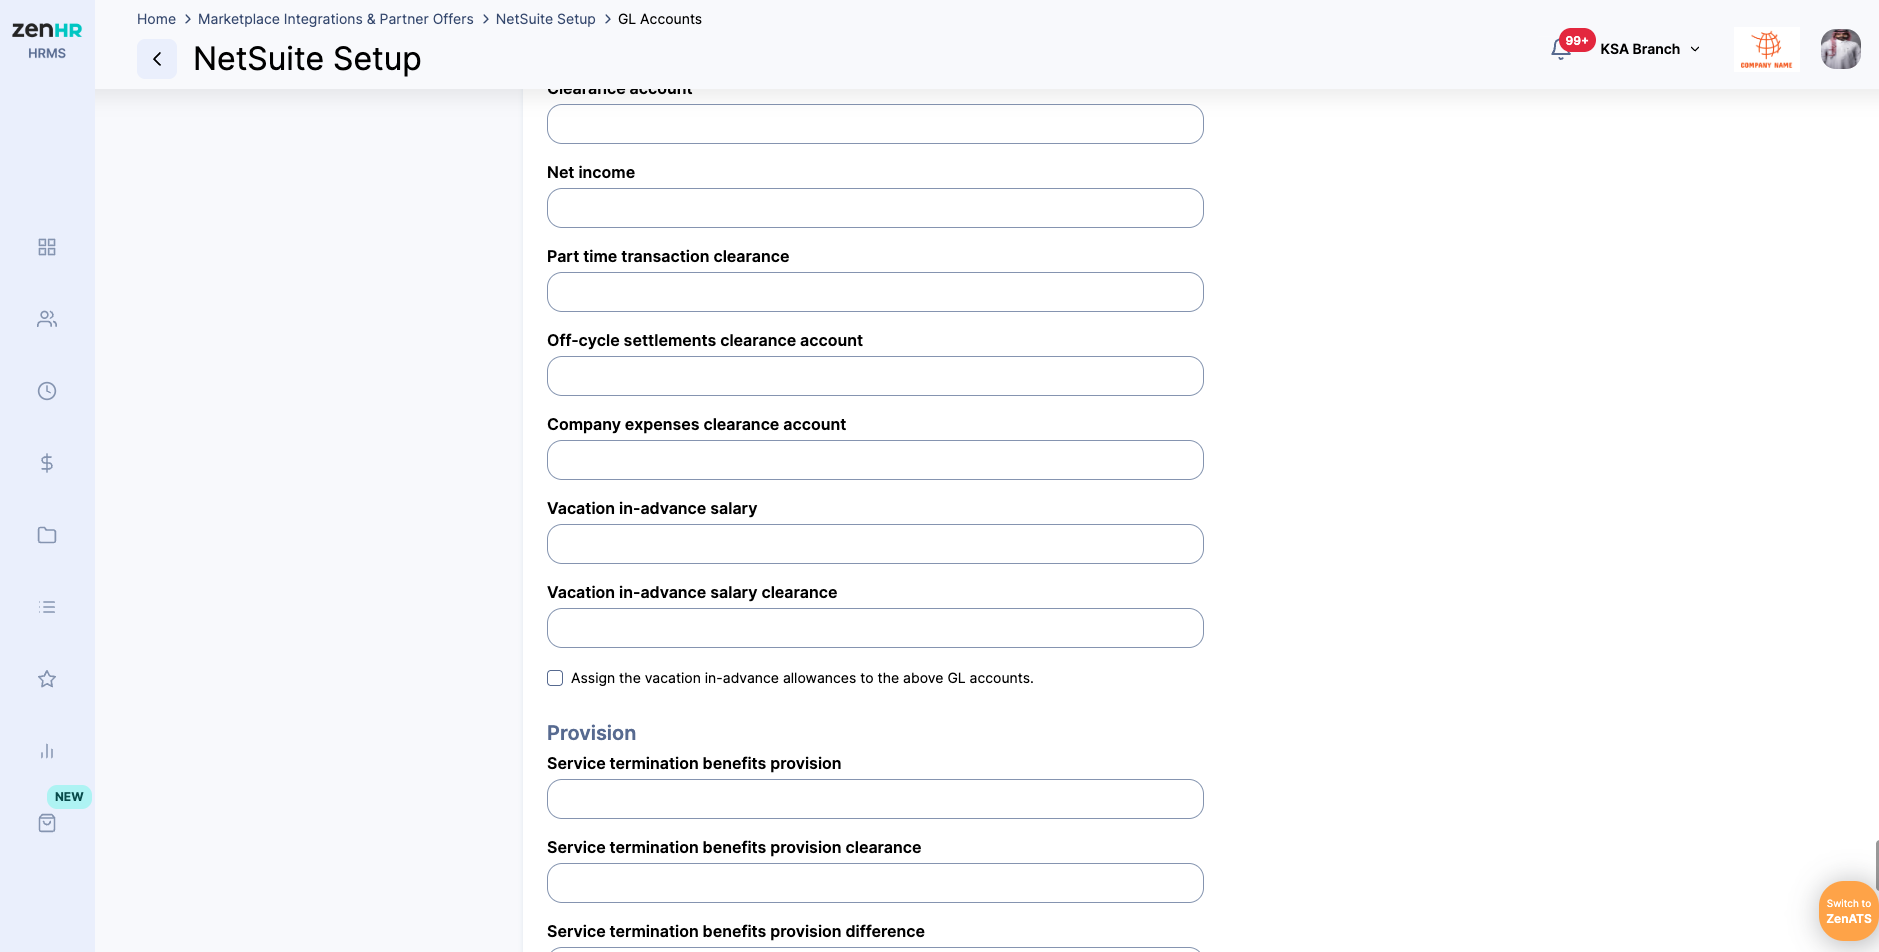Open NetSuite Setup breadcrumb link
Viewport: 1879px width, 952px height.
click(546, 19)
